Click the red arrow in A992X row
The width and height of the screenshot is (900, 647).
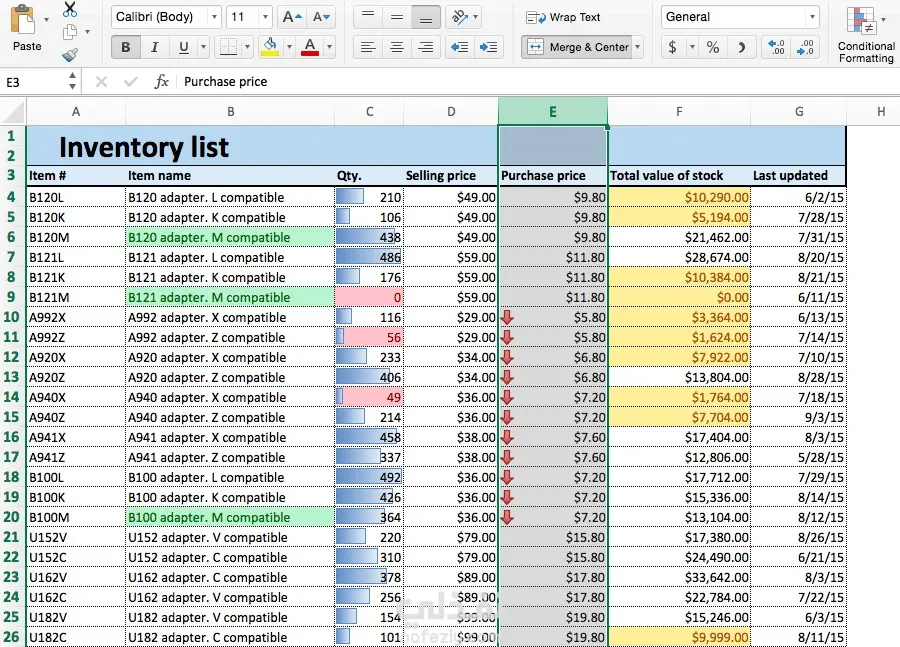pyautogui.click(x=507, y=317)
